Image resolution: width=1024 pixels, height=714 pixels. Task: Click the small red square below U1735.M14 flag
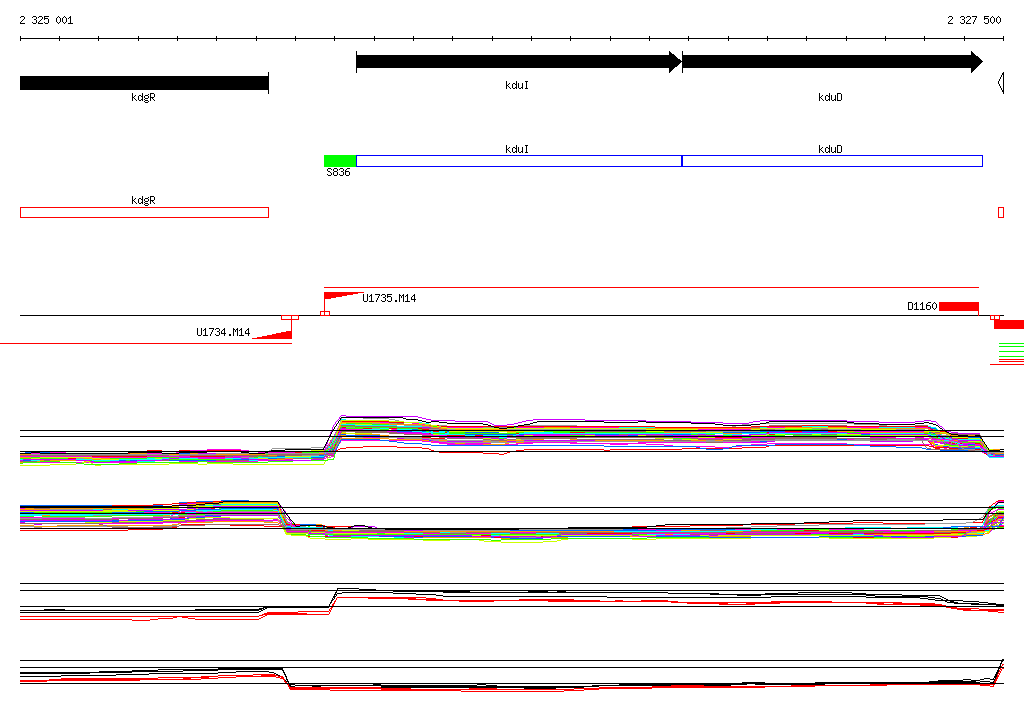coord(325,314)
